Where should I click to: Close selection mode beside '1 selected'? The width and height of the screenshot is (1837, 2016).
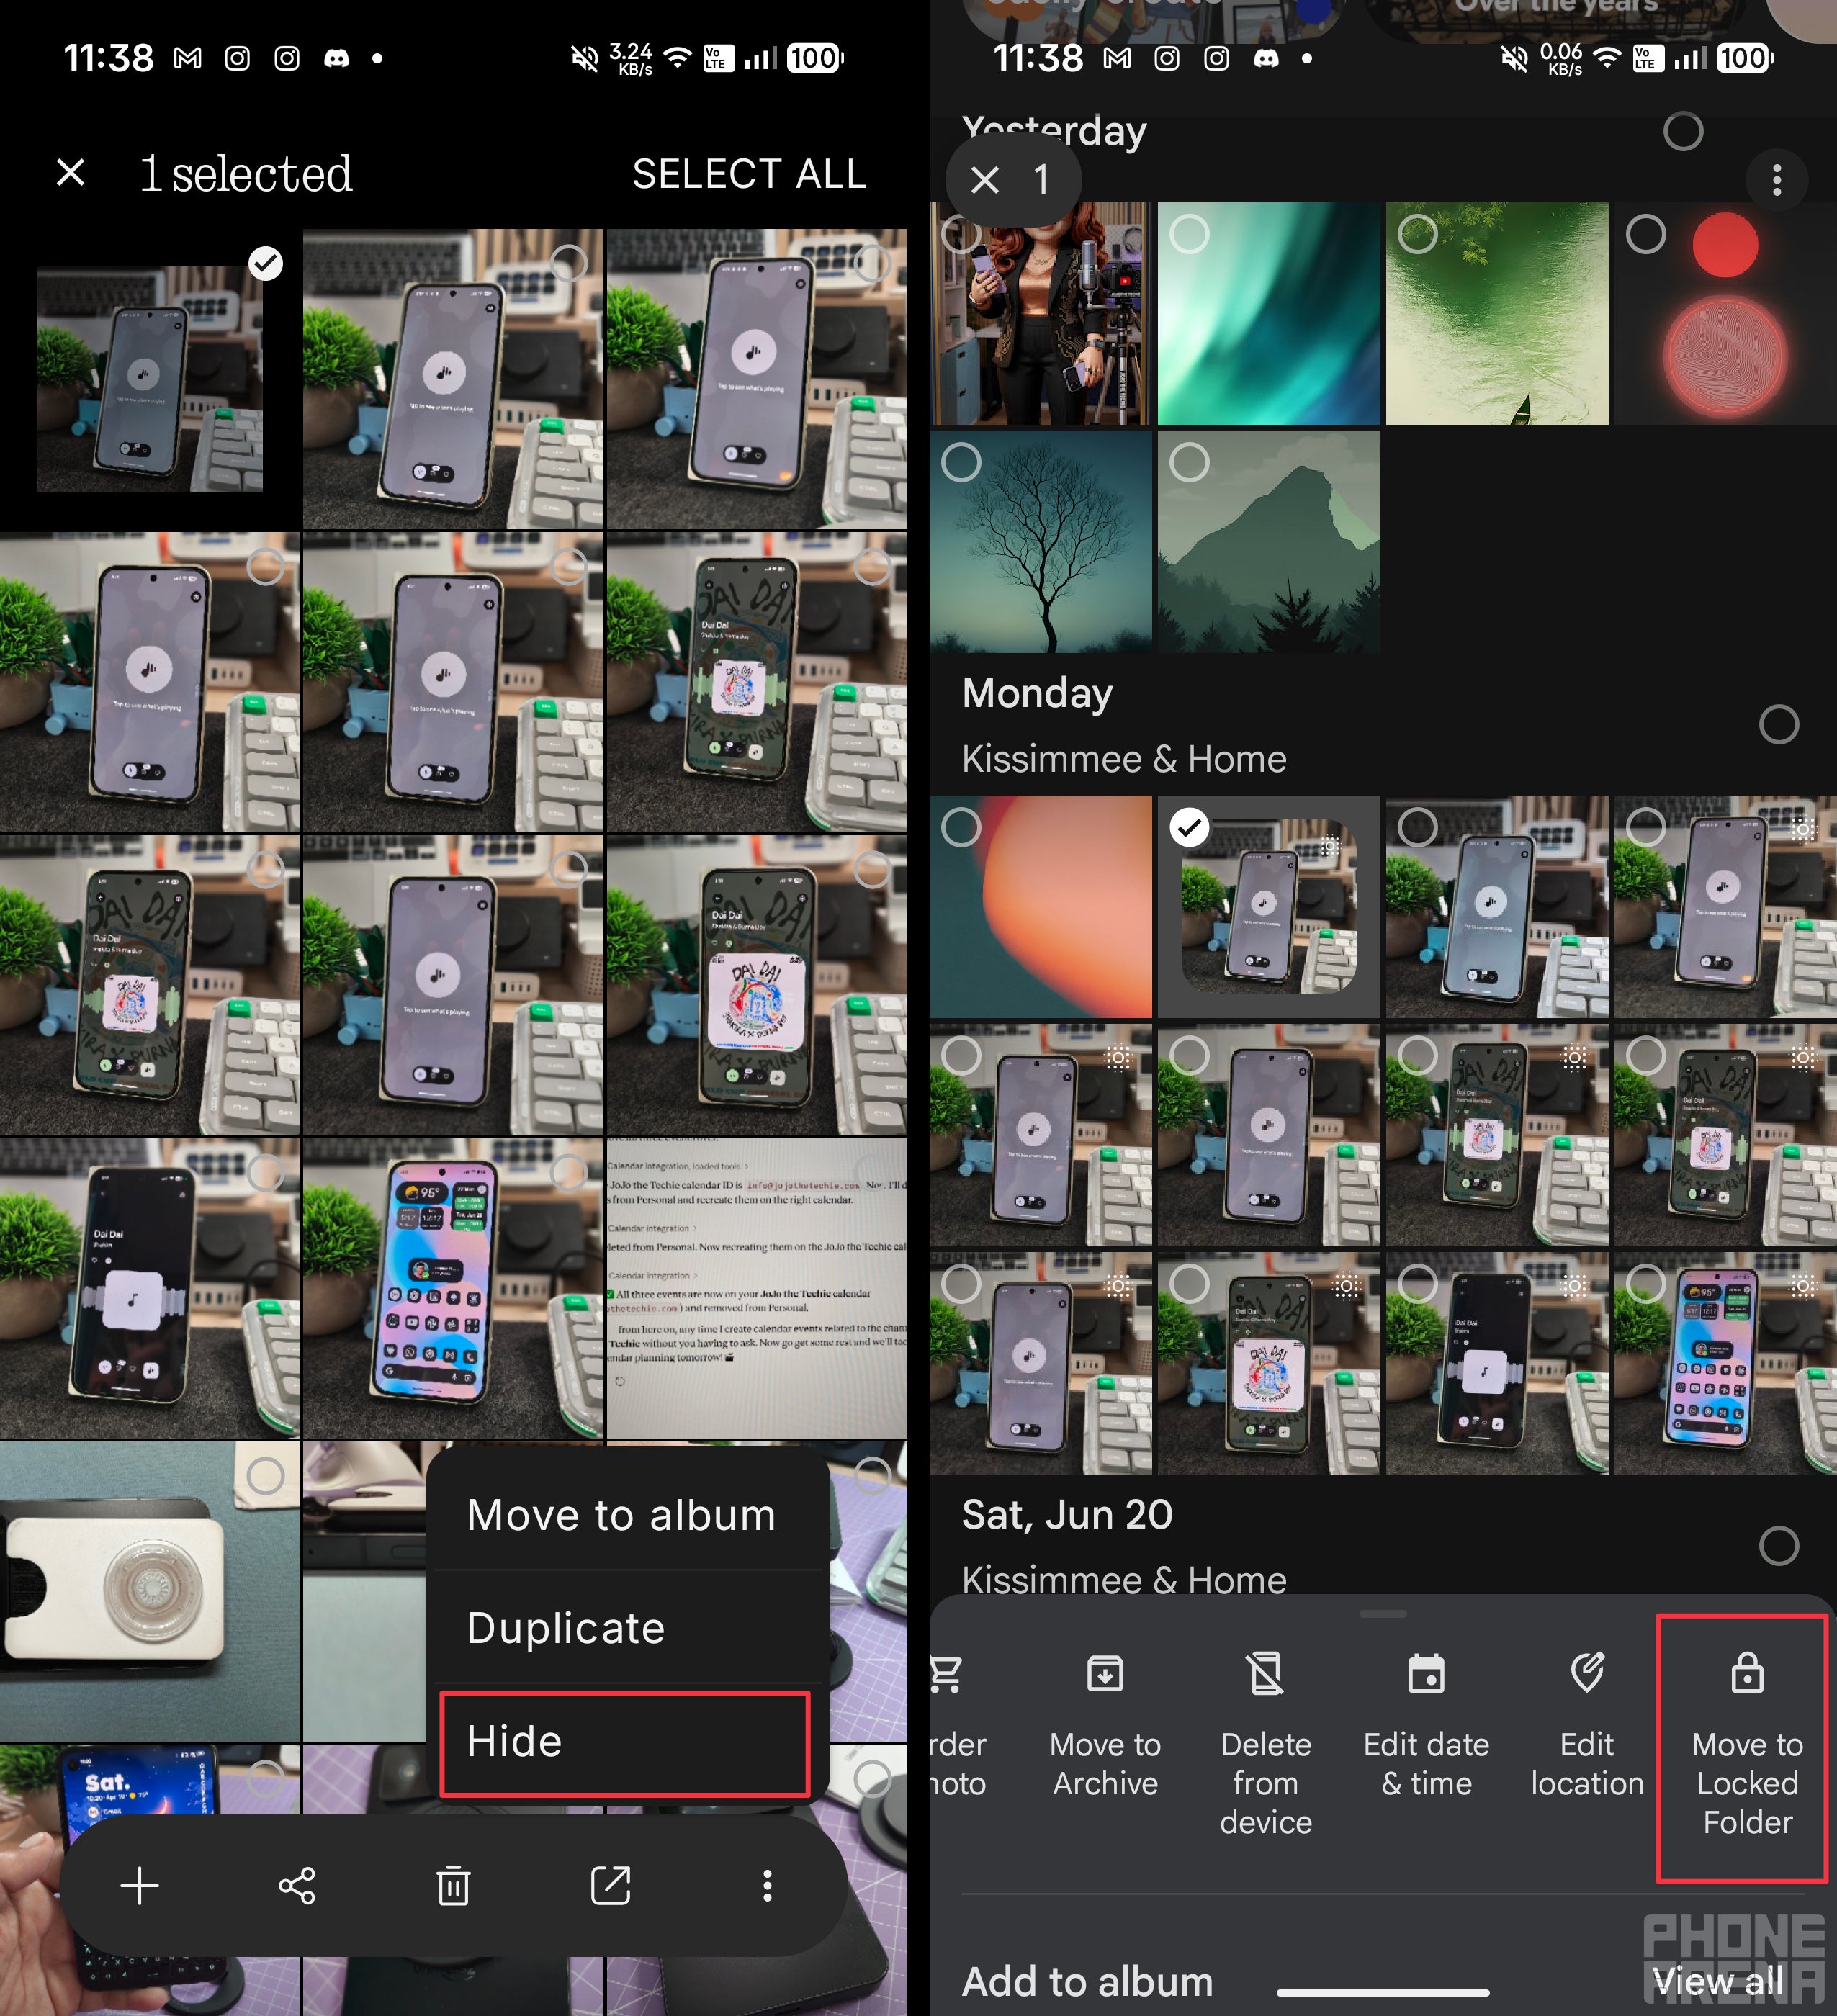(x=70, y=173)
